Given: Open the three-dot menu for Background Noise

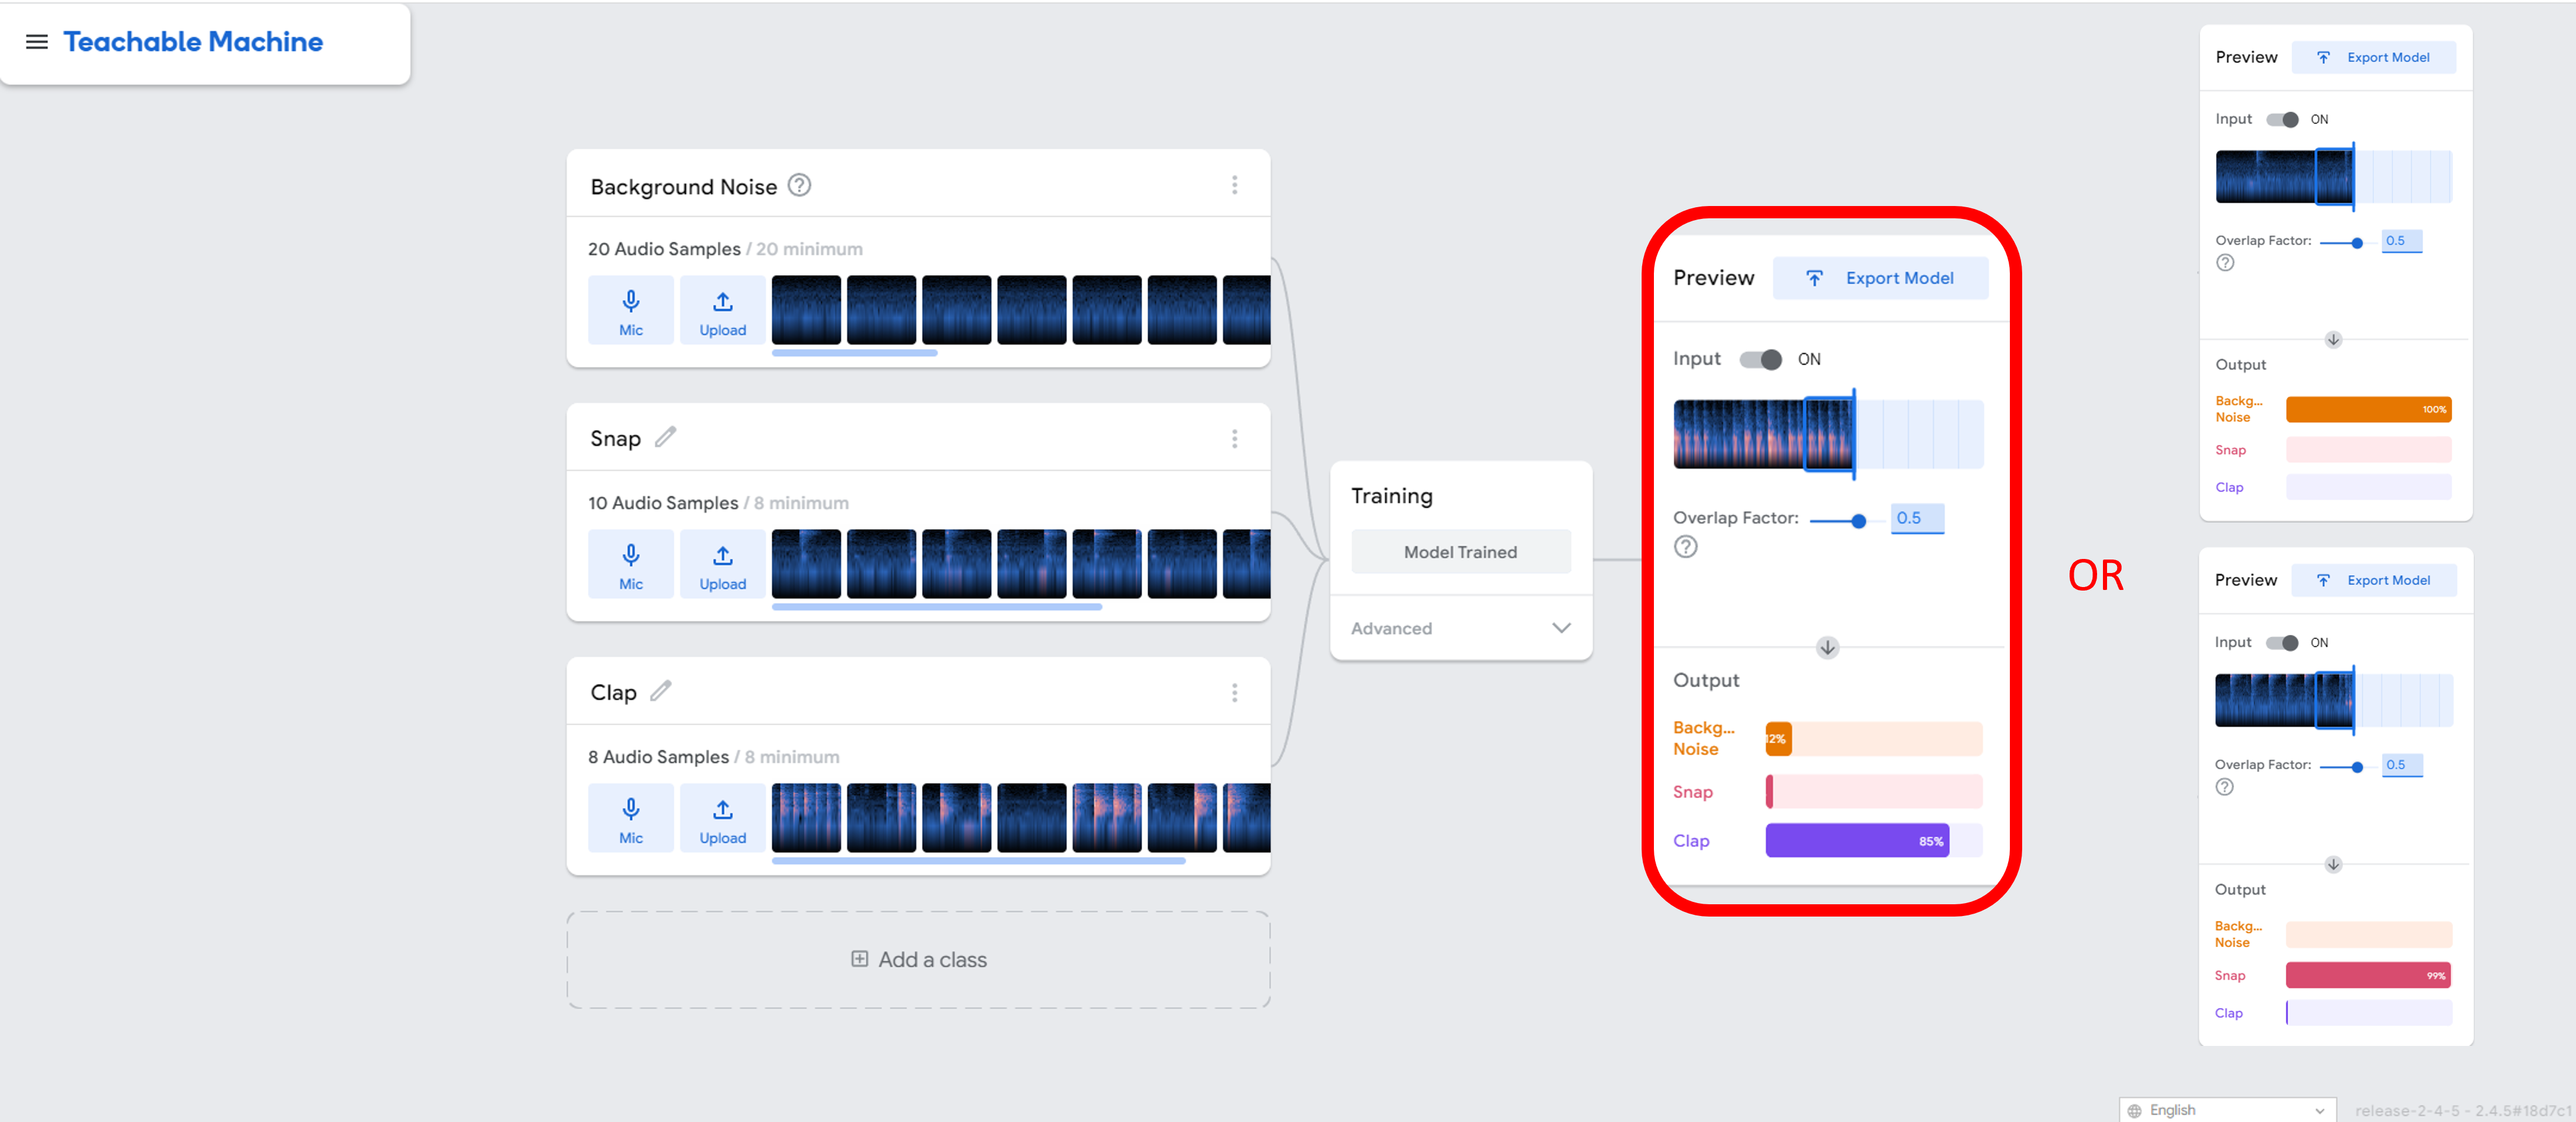Looking at the screenshot, I should (1234, 185).
